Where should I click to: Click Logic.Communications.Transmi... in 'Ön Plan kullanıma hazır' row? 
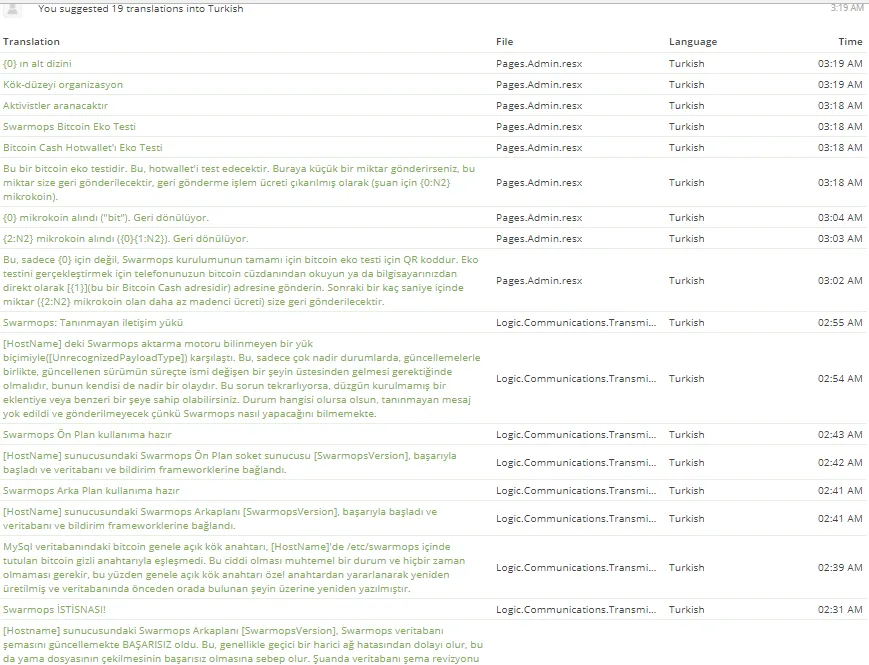576,434
